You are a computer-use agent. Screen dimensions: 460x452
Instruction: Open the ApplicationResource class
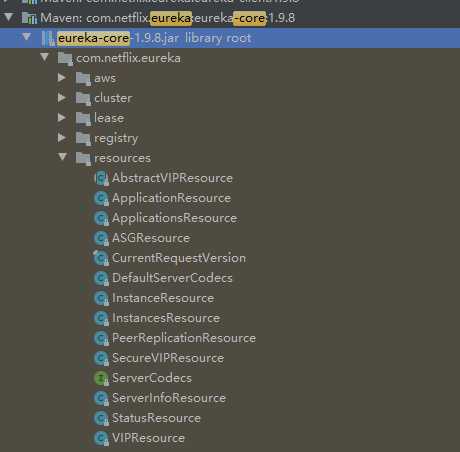172,198
